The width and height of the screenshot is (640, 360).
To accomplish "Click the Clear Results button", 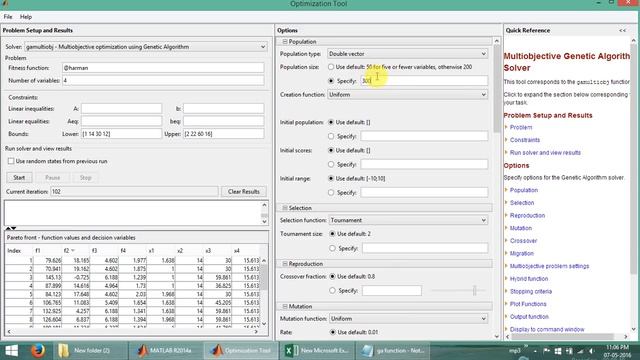I will click(244, 191).
